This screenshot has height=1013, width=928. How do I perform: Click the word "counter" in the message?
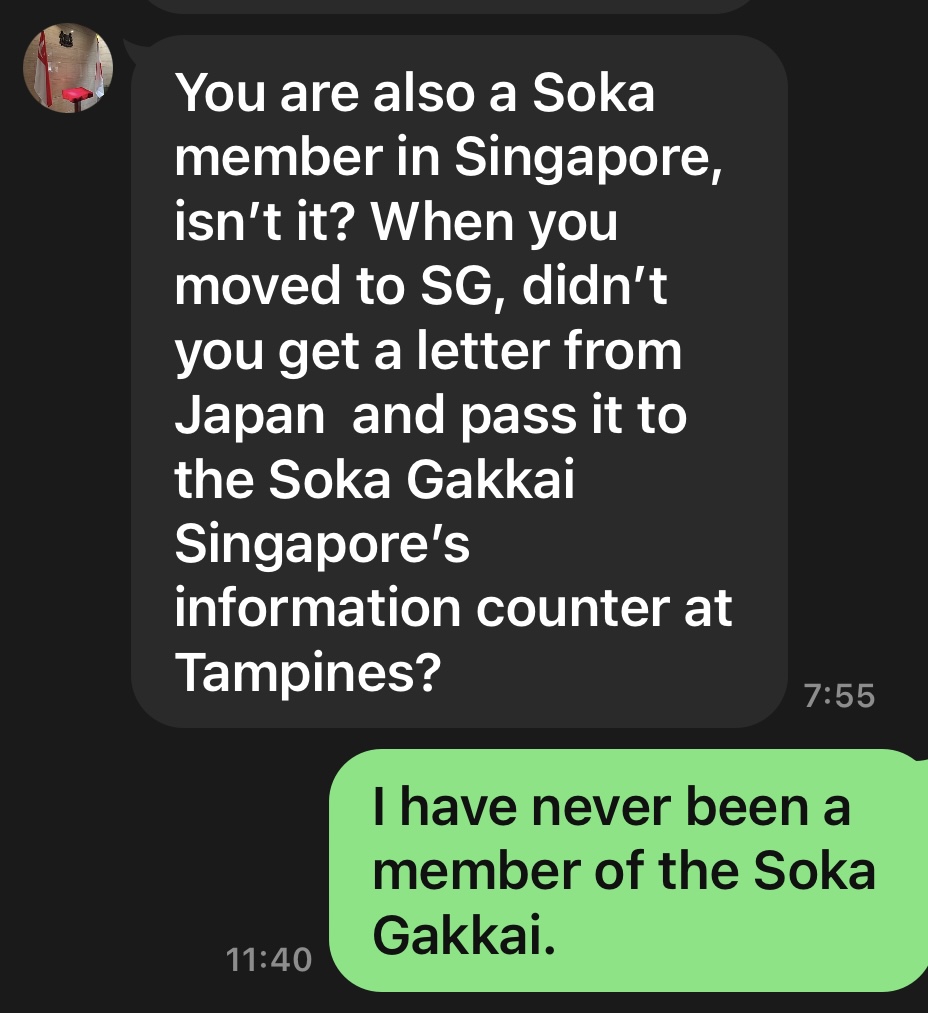574,609
